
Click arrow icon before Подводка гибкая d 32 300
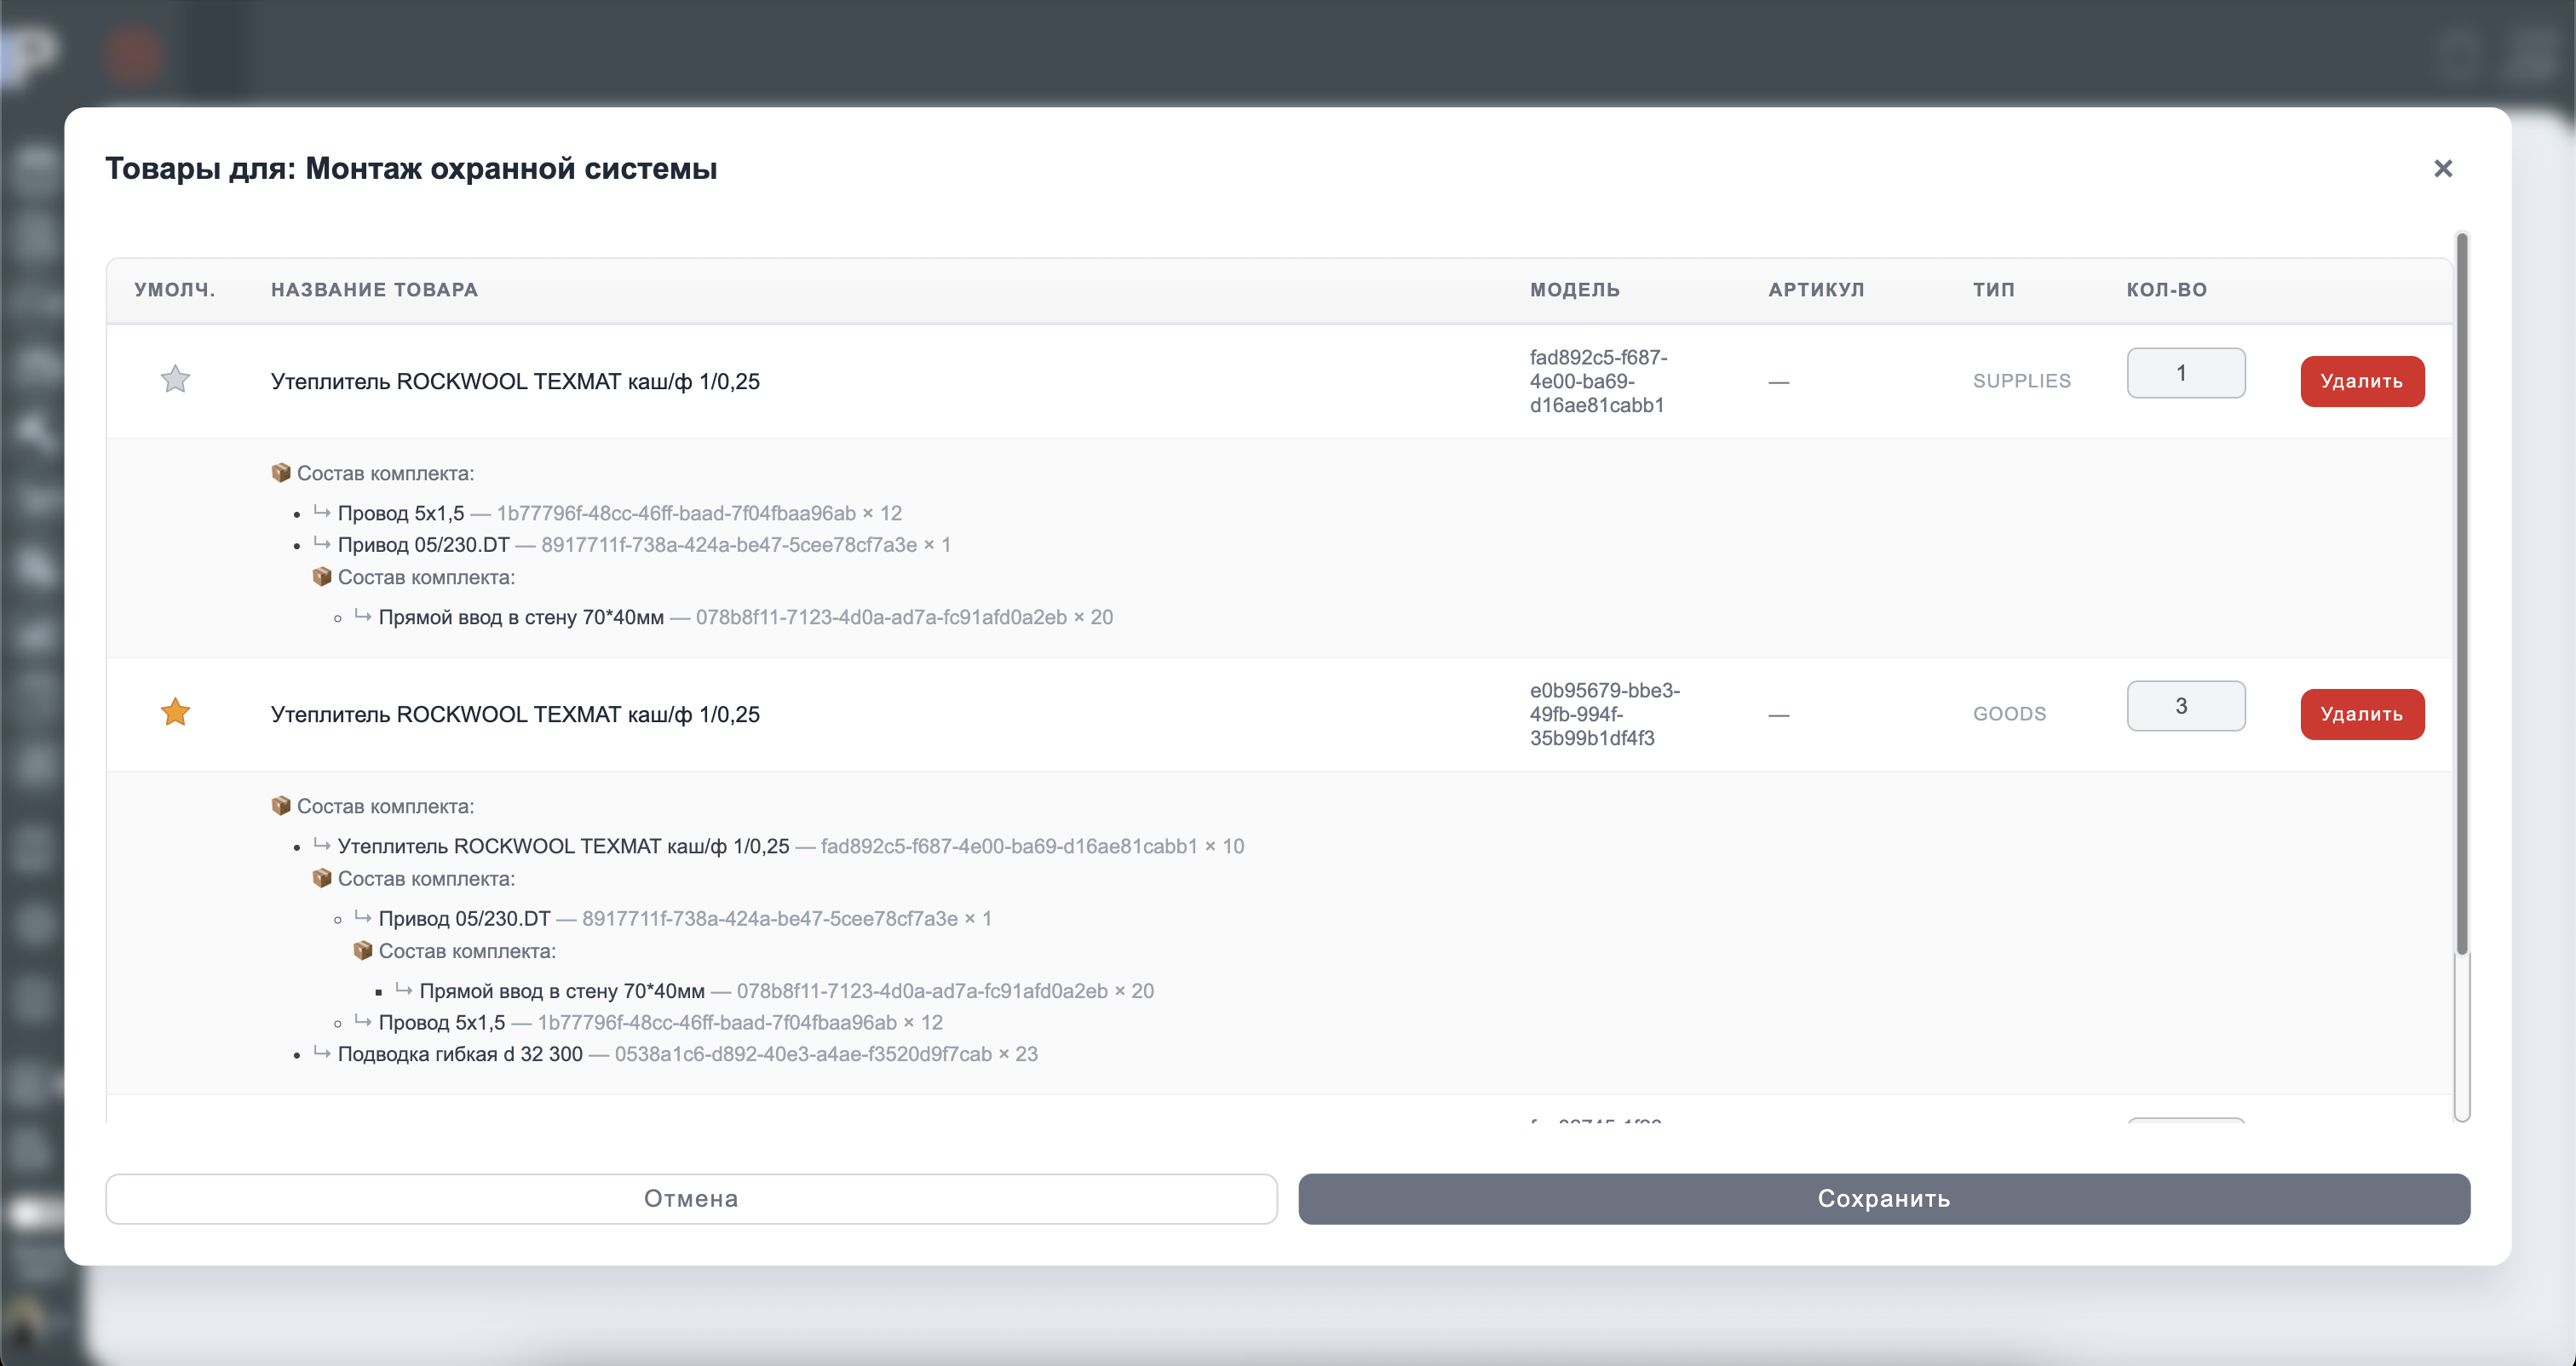tap(322, 1053)
